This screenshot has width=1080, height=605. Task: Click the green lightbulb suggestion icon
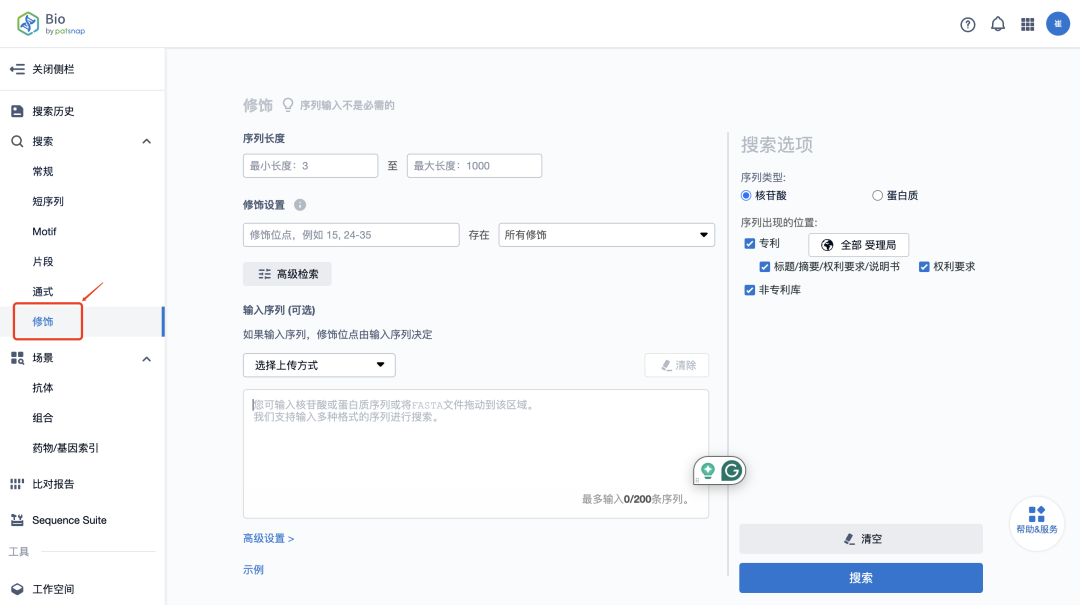pos(707,471)
